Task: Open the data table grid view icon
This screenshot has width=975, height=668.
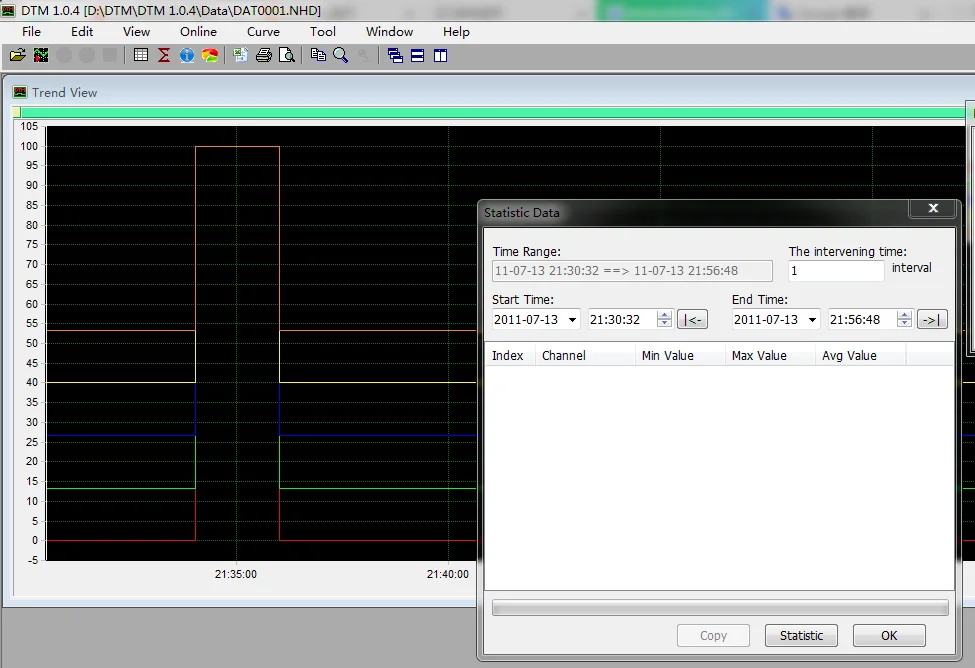Action: point(141,55)
